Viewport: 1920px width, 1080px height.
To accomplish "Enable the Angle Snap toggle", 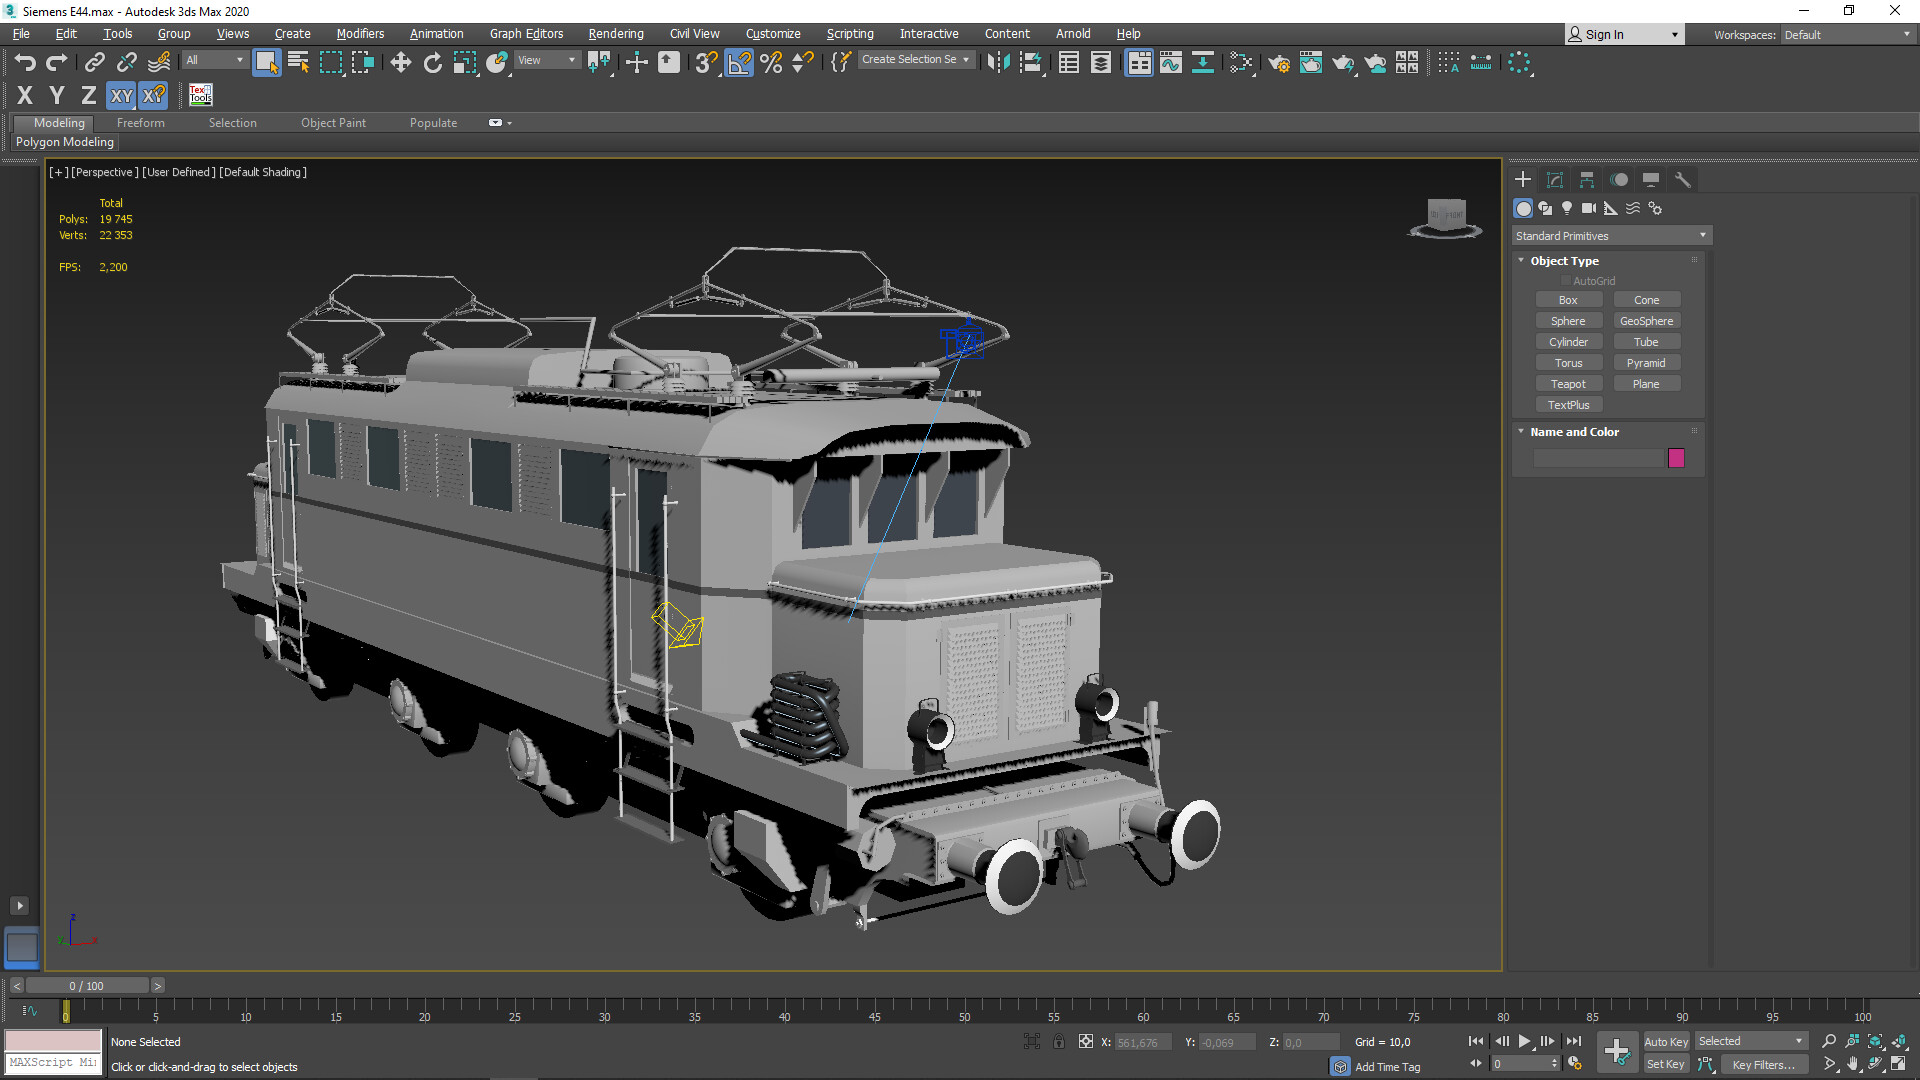I will pyautogui.click(x=738, y=62).
